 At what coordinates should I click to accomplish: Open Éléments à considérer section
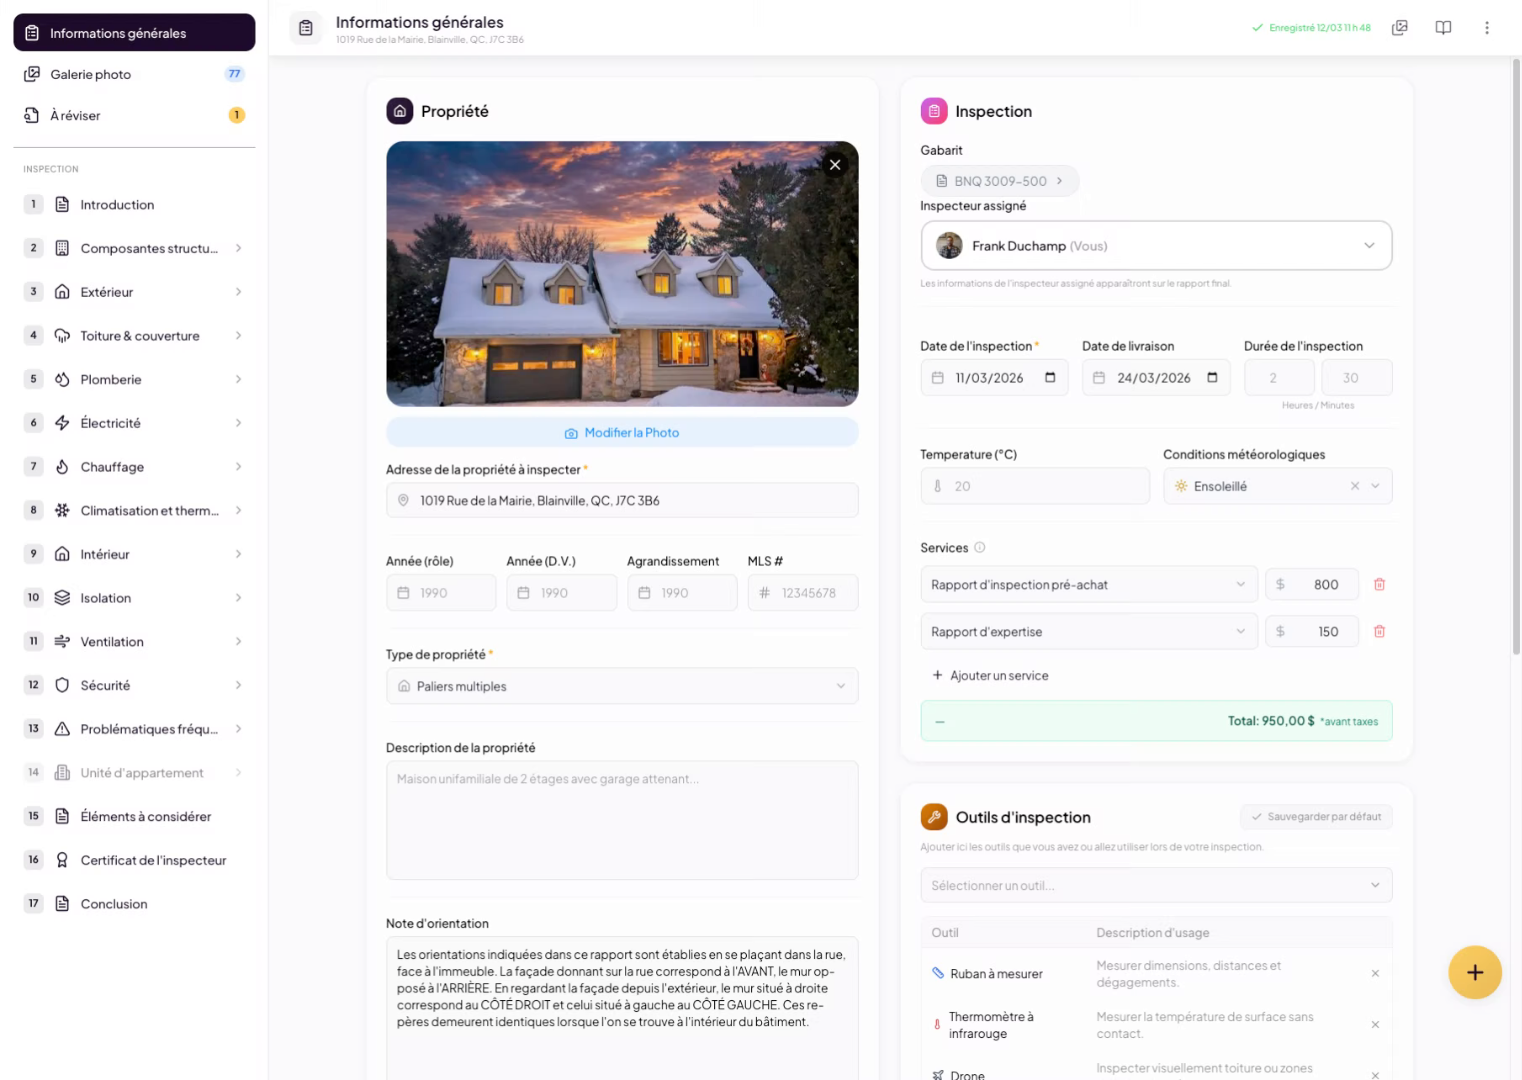pyautogui.click(x=134, y=817)
